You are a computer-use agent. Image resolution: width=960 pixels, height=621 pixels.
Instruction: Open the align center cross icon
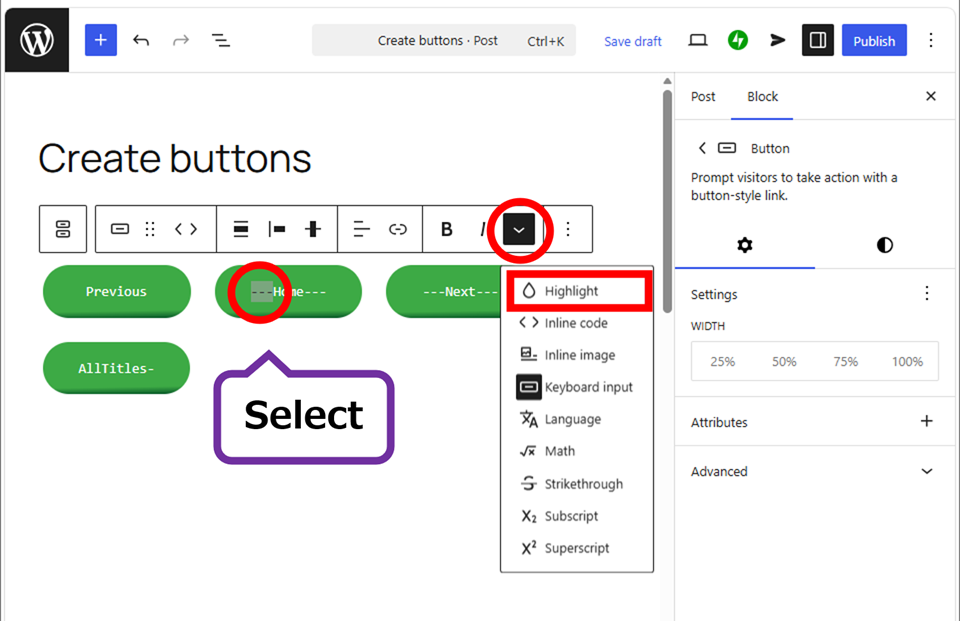313,229
